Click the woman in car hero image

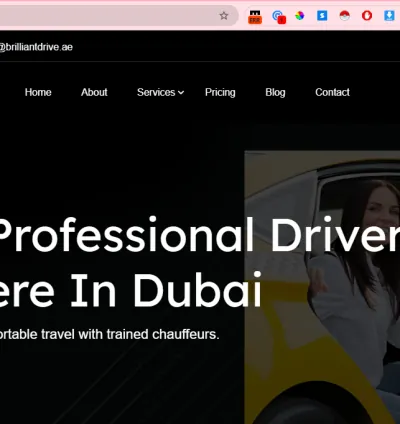322,287
